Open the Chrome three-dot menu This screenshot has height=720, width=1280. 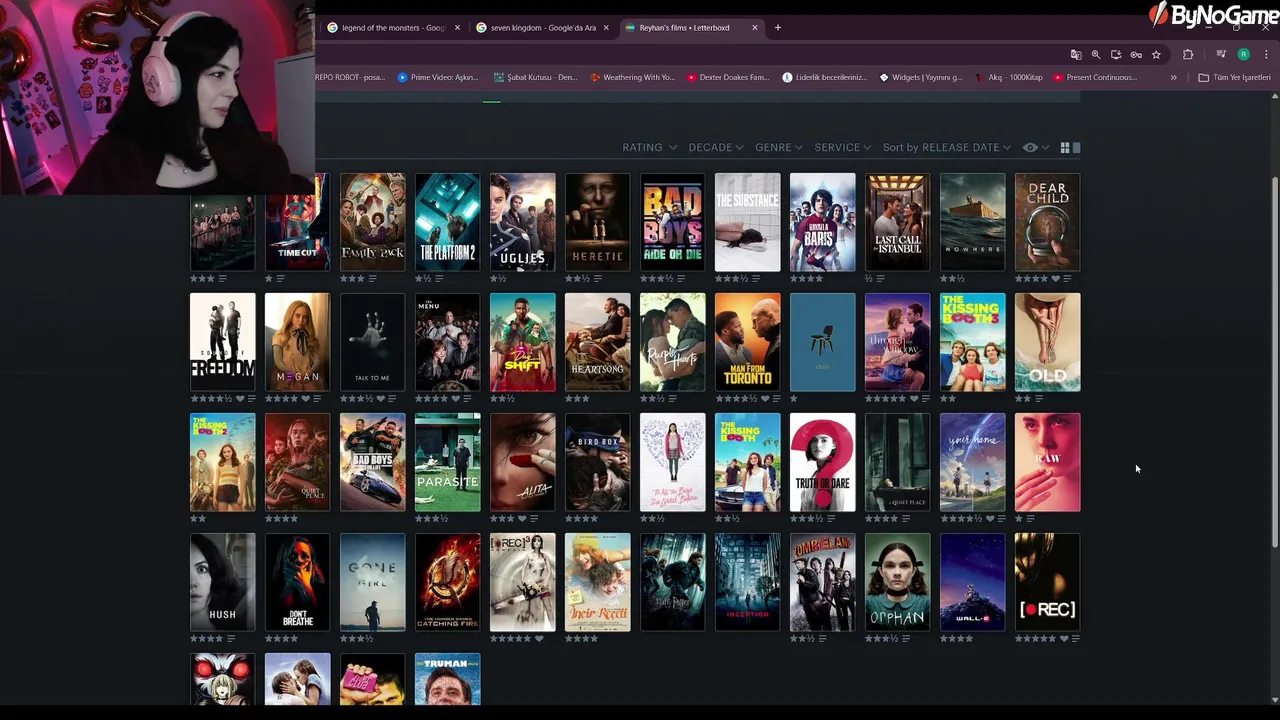pyautogui.click(x=1266, y=55)
